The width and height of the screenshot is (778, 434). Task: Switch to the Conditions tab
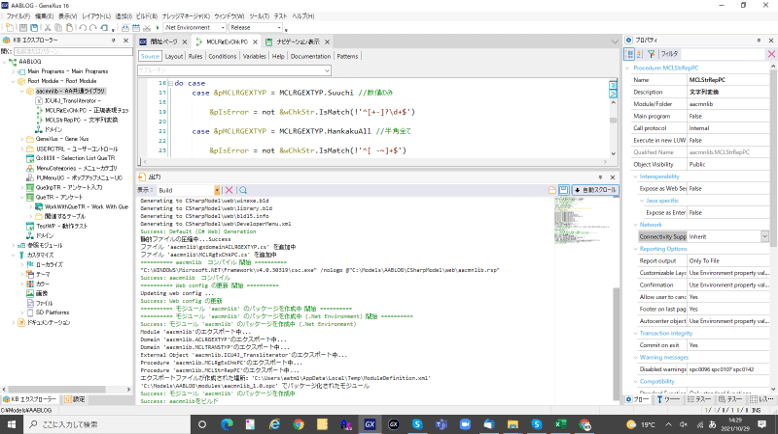click(222, 57)
